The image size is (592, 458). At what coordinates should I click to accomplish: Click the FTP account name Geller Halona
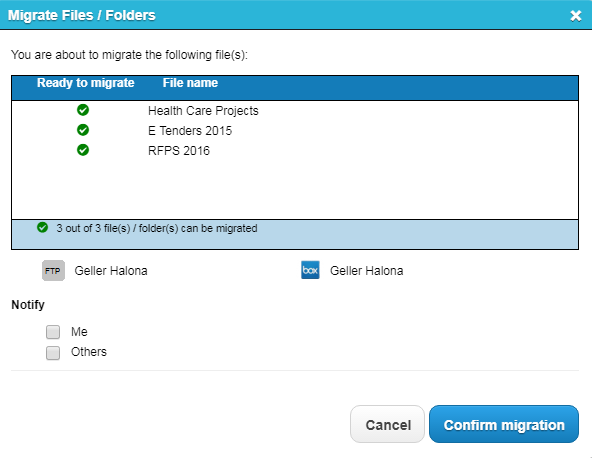111,271
